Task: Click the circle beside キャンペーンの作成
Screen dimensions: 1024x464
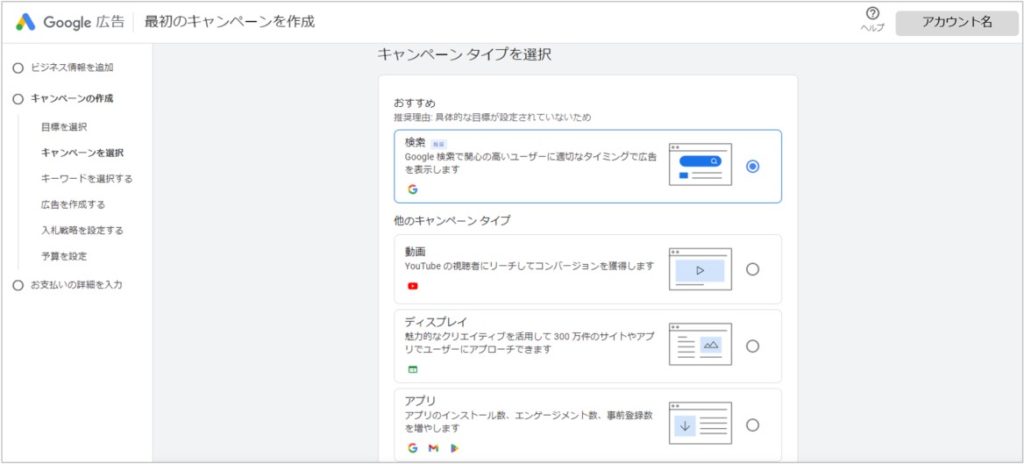Action: [x=18, y=99]
